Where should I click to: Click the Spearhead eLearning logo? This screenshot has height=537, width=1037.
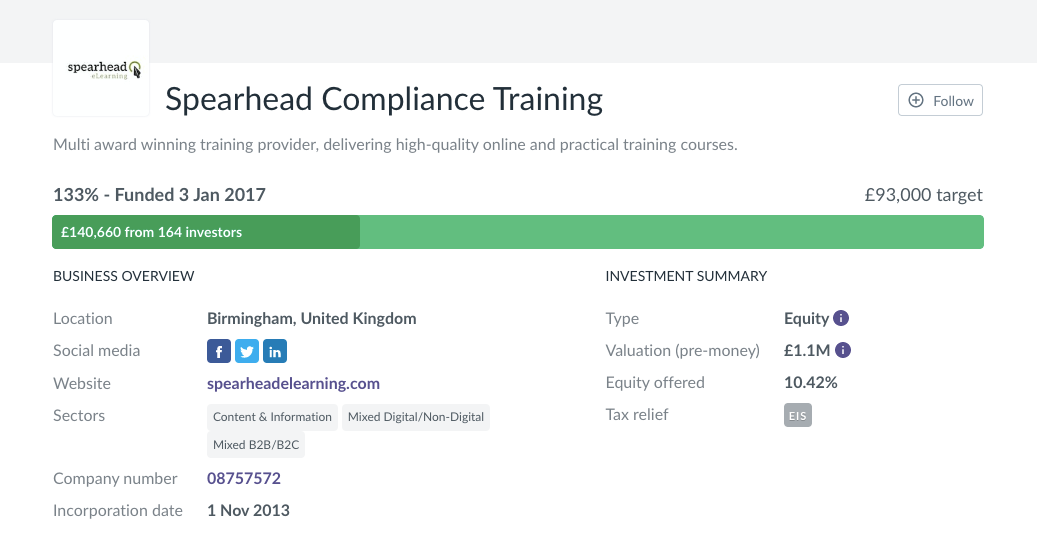tap(101, 68)
